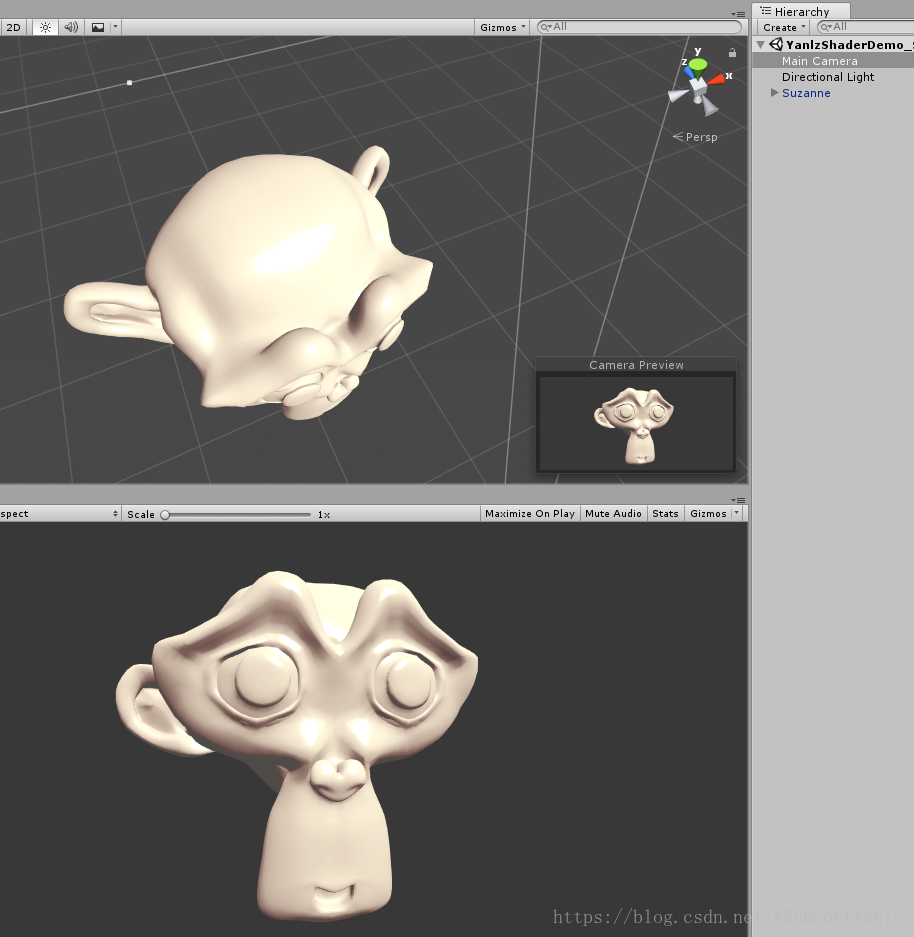Open Hierarchy Create dropdown
This screenshot has width=914, height=937.
[x=784, y=27]
